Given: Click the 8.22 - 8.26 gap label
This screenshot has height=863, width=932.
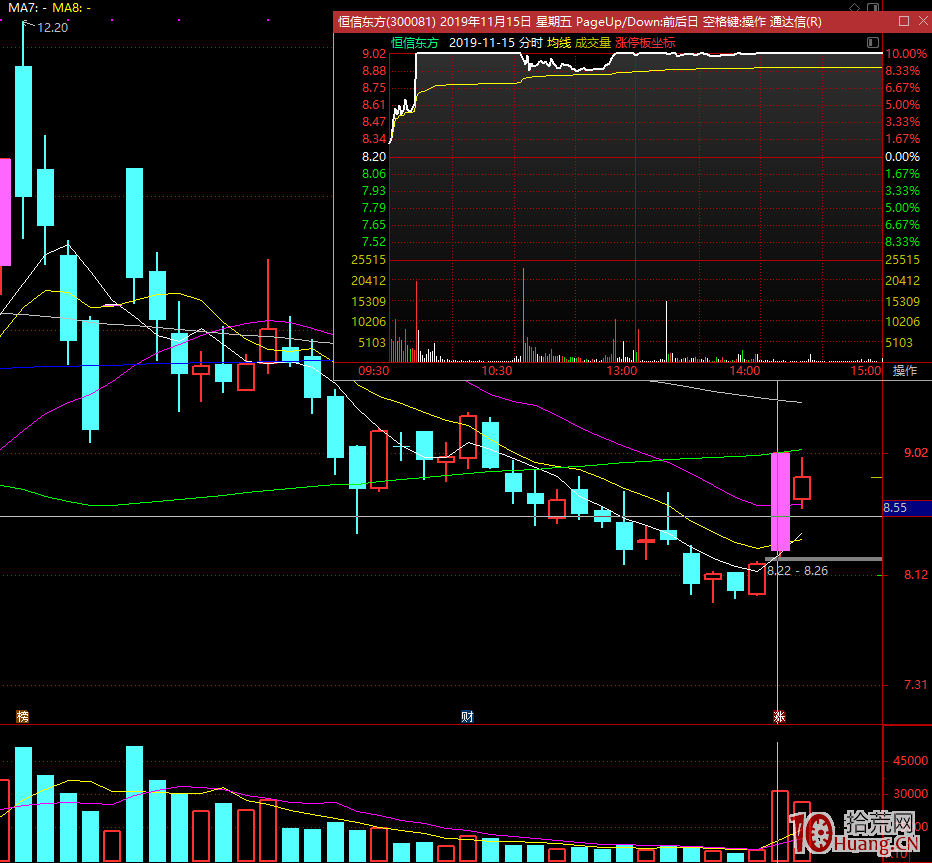Looking at the screenshot, I should (797, 571).
